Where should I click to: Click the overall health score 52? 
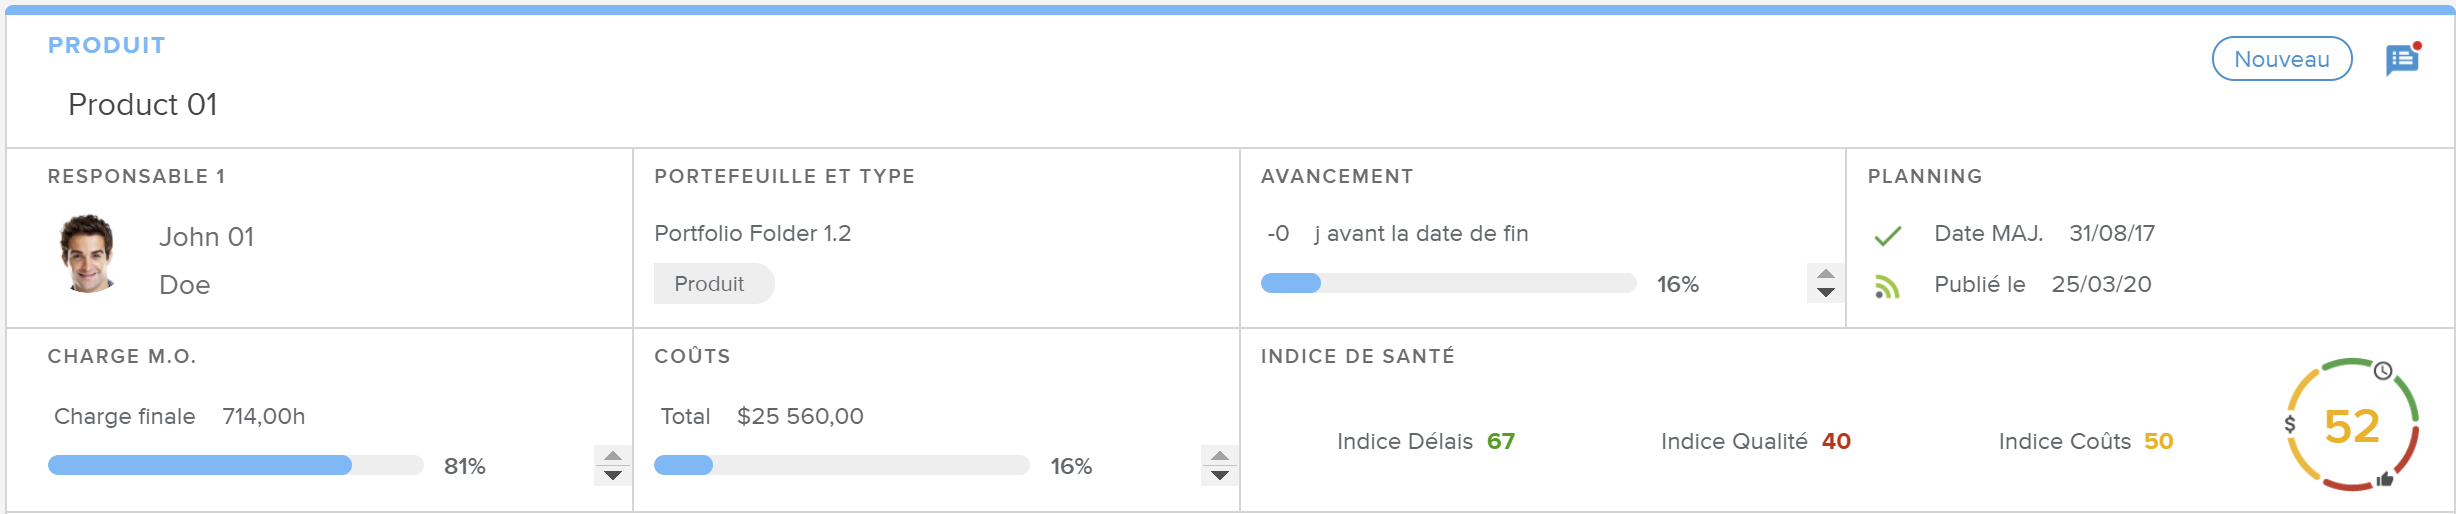tap(2351, 426)
